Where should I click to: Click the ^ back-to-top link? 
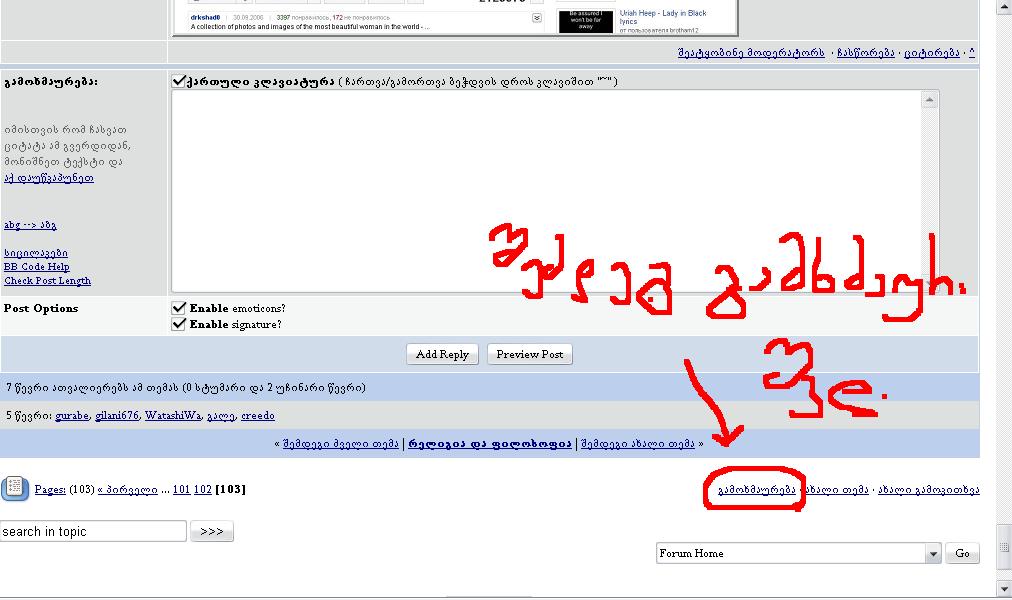point(972,52)
